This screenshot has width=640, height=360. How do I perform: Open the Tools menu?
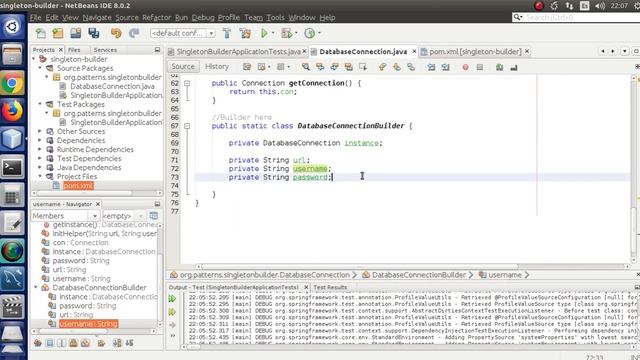[276, 18]
